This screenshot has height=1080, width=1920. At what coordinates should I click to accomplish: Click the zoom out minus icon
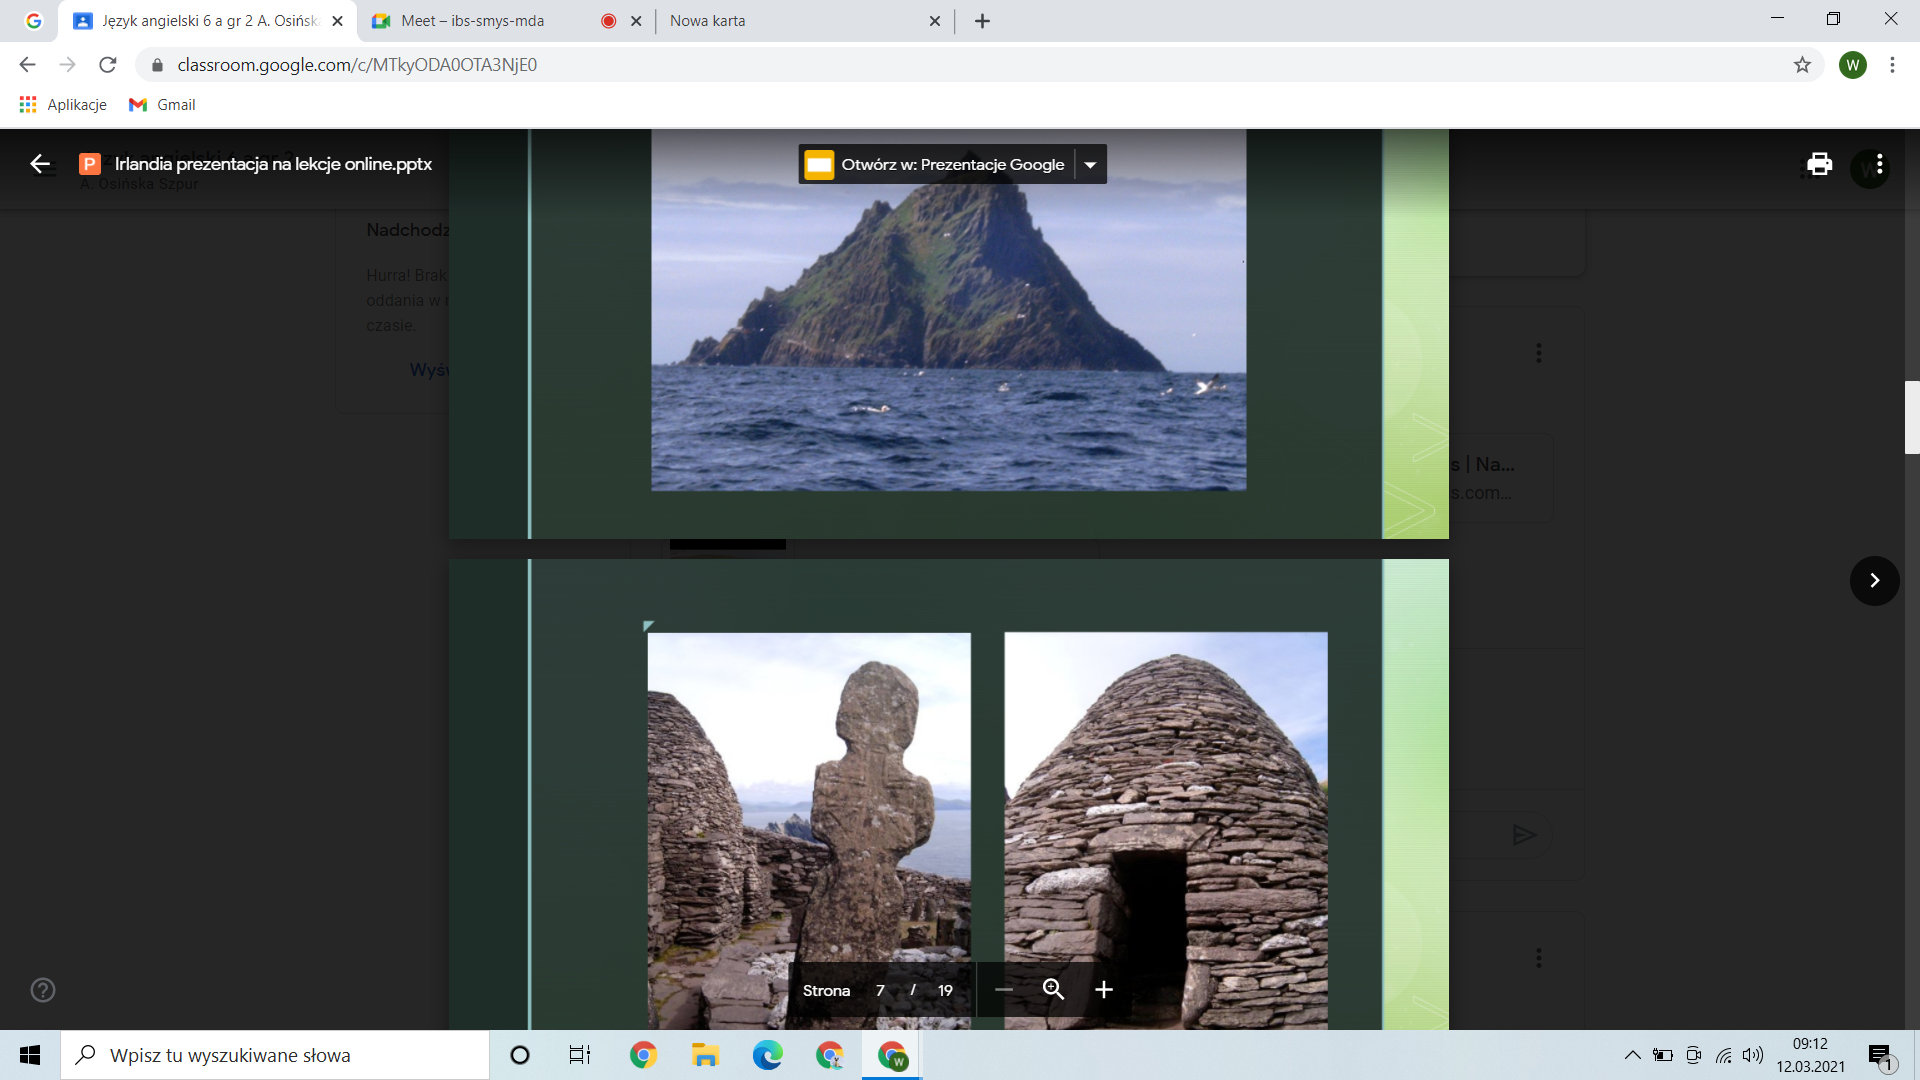coord(1004,990)
